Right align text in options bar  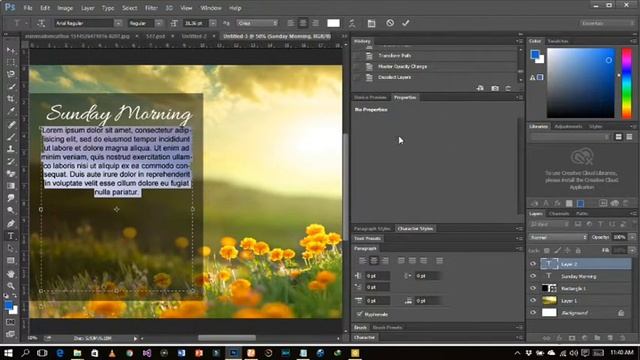[316, 23]
